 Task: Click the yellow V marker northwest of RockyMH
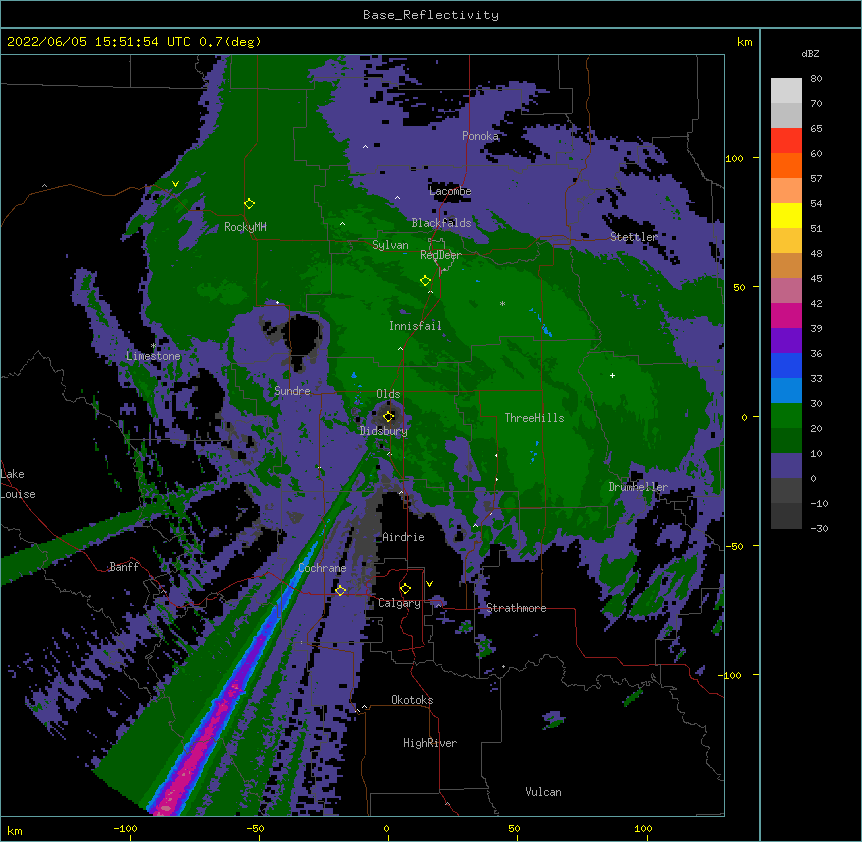point(175,184)
